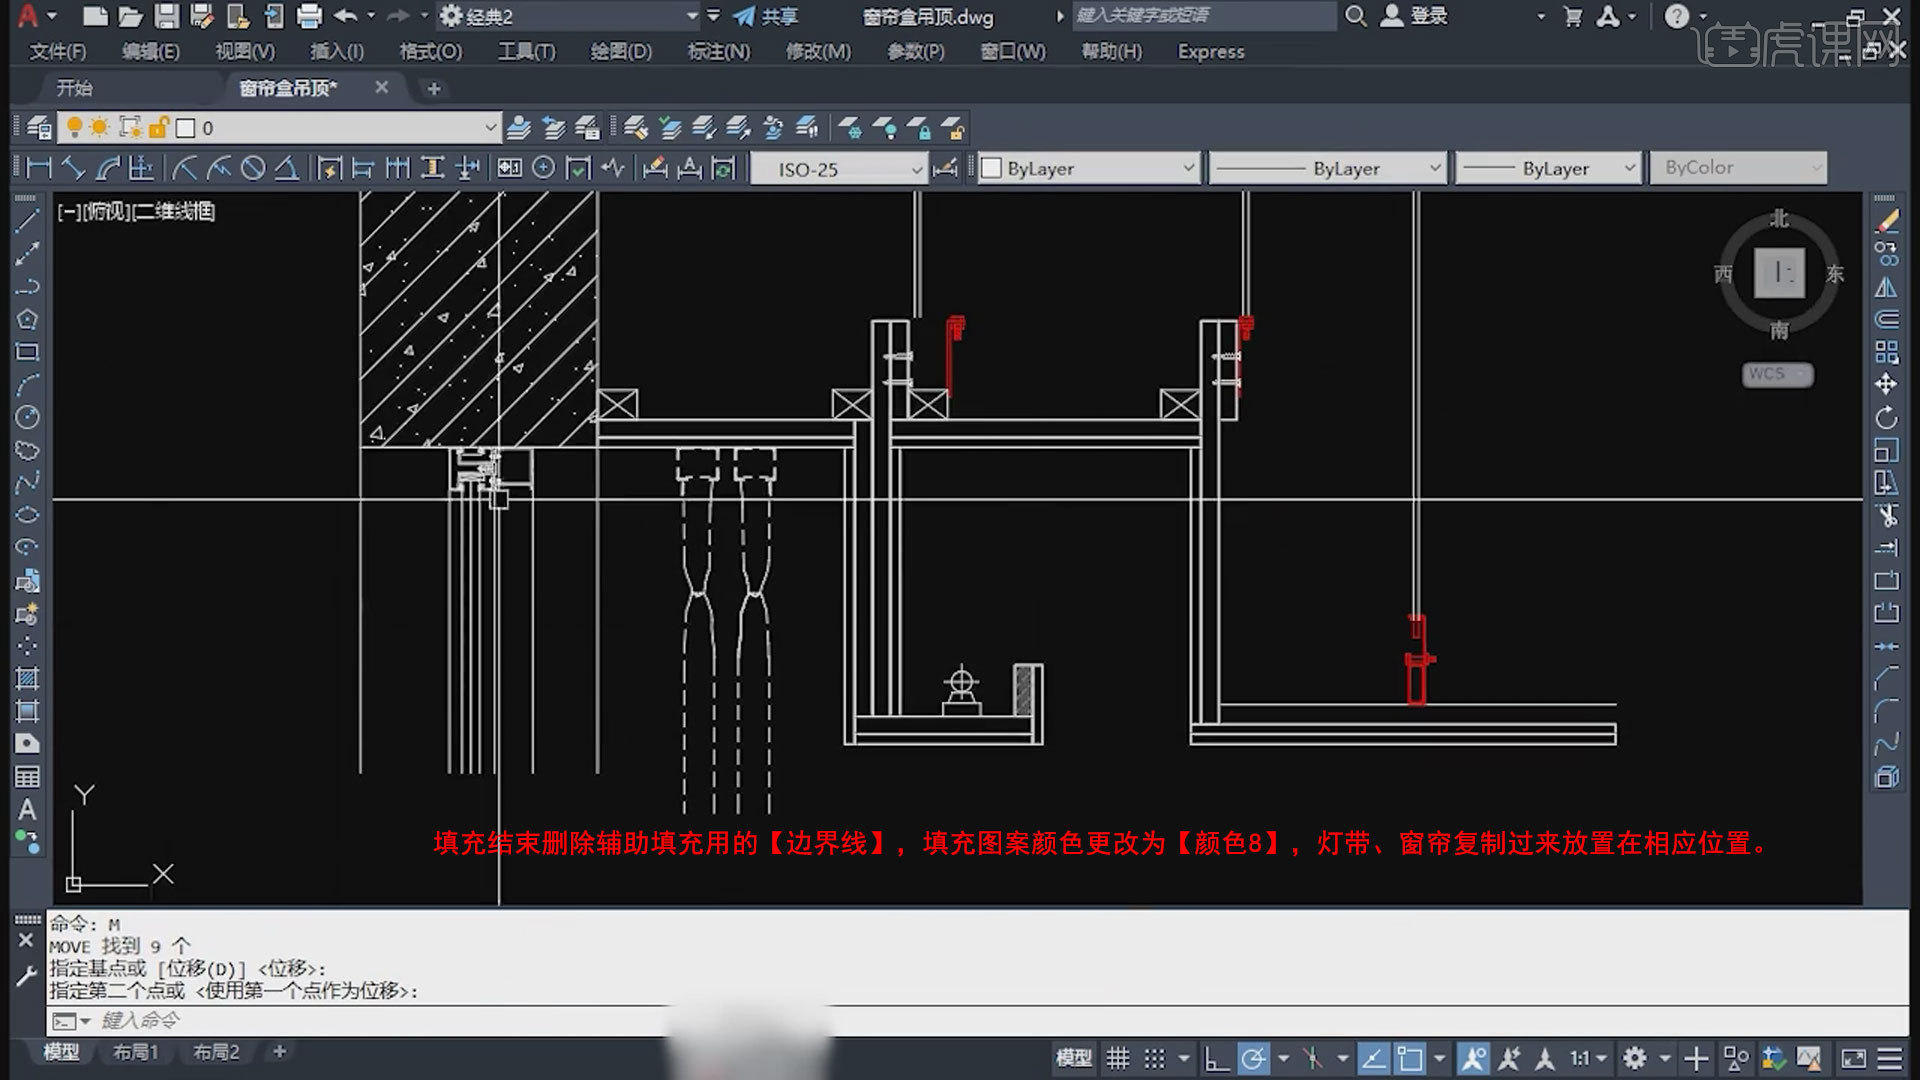Click the white color swatch beside ByLayer

pyautogui.click(x=991, y=168)
